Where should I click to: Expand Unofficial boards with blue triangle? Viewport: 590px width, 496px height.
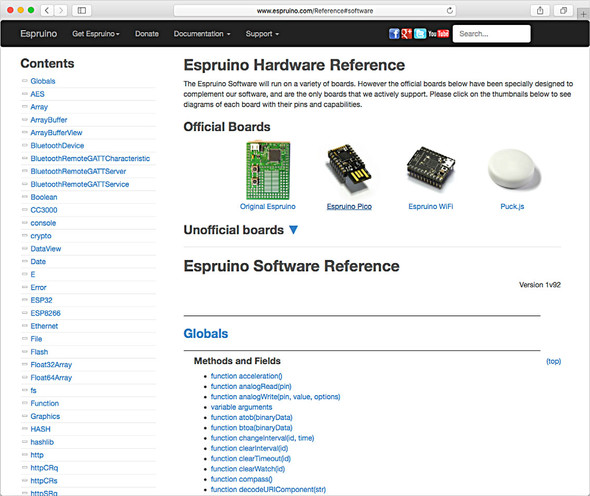pos(293,230)
